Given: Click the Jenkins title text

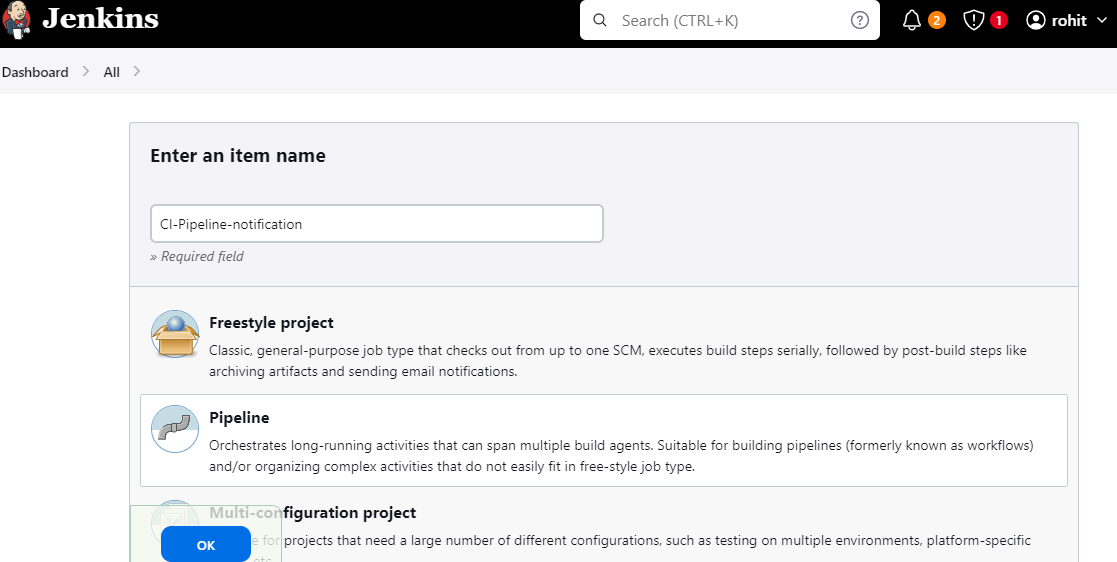Looking at the screenshot, I should tap(100, 19).
